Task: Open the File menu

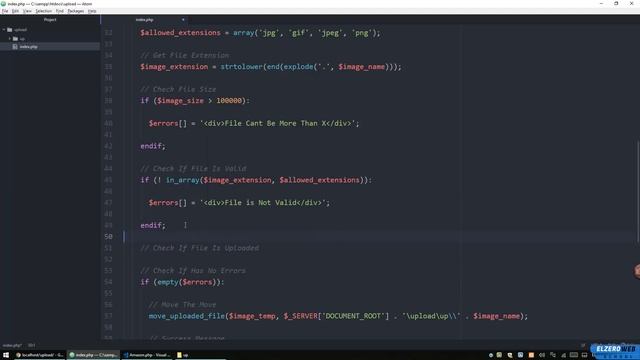Action: (x=5, y=11)
